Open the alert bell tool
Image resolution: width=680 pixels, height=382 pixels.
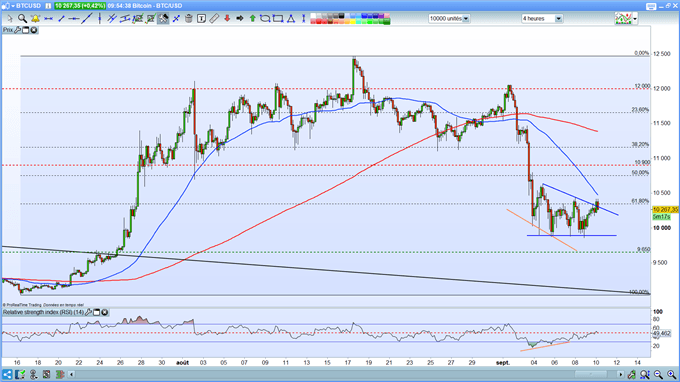pyautogui.click(x=35, y=18)
